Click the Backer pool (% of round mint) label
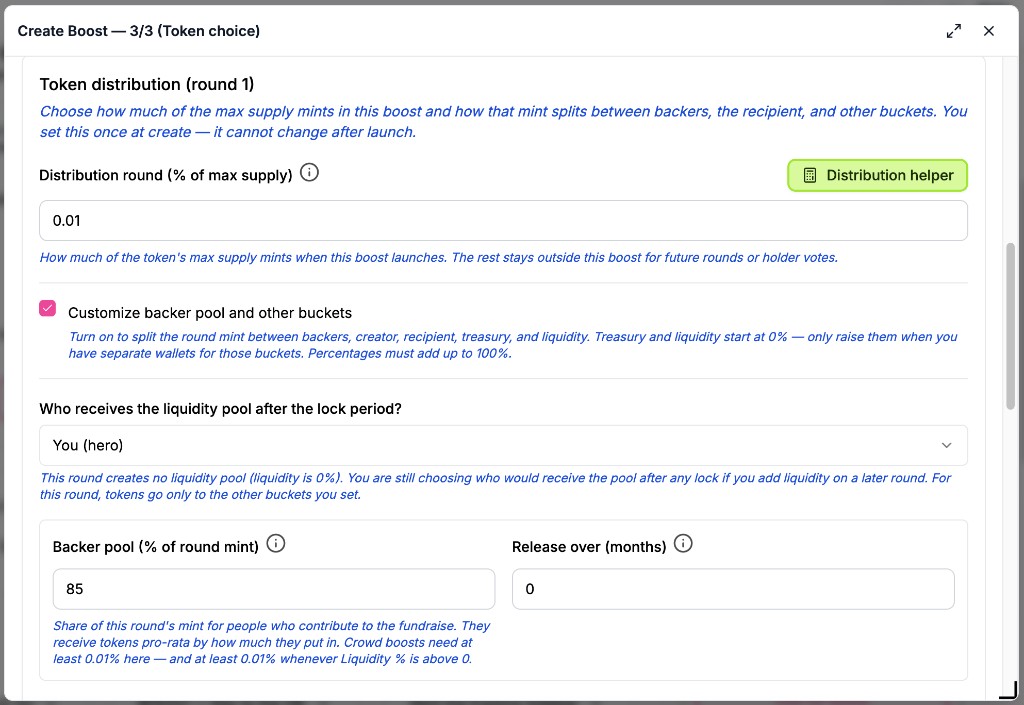 [155, 547]
